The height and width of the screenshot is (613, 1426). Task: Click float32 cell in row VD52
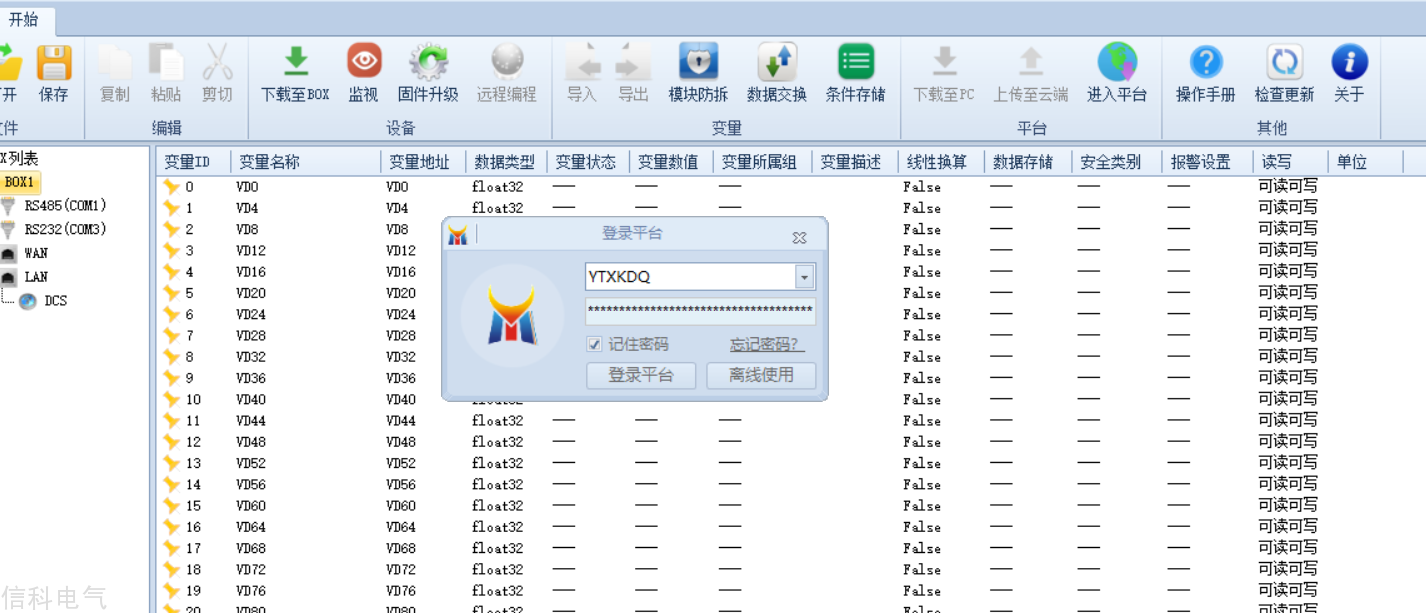click(x=498, y=463)
